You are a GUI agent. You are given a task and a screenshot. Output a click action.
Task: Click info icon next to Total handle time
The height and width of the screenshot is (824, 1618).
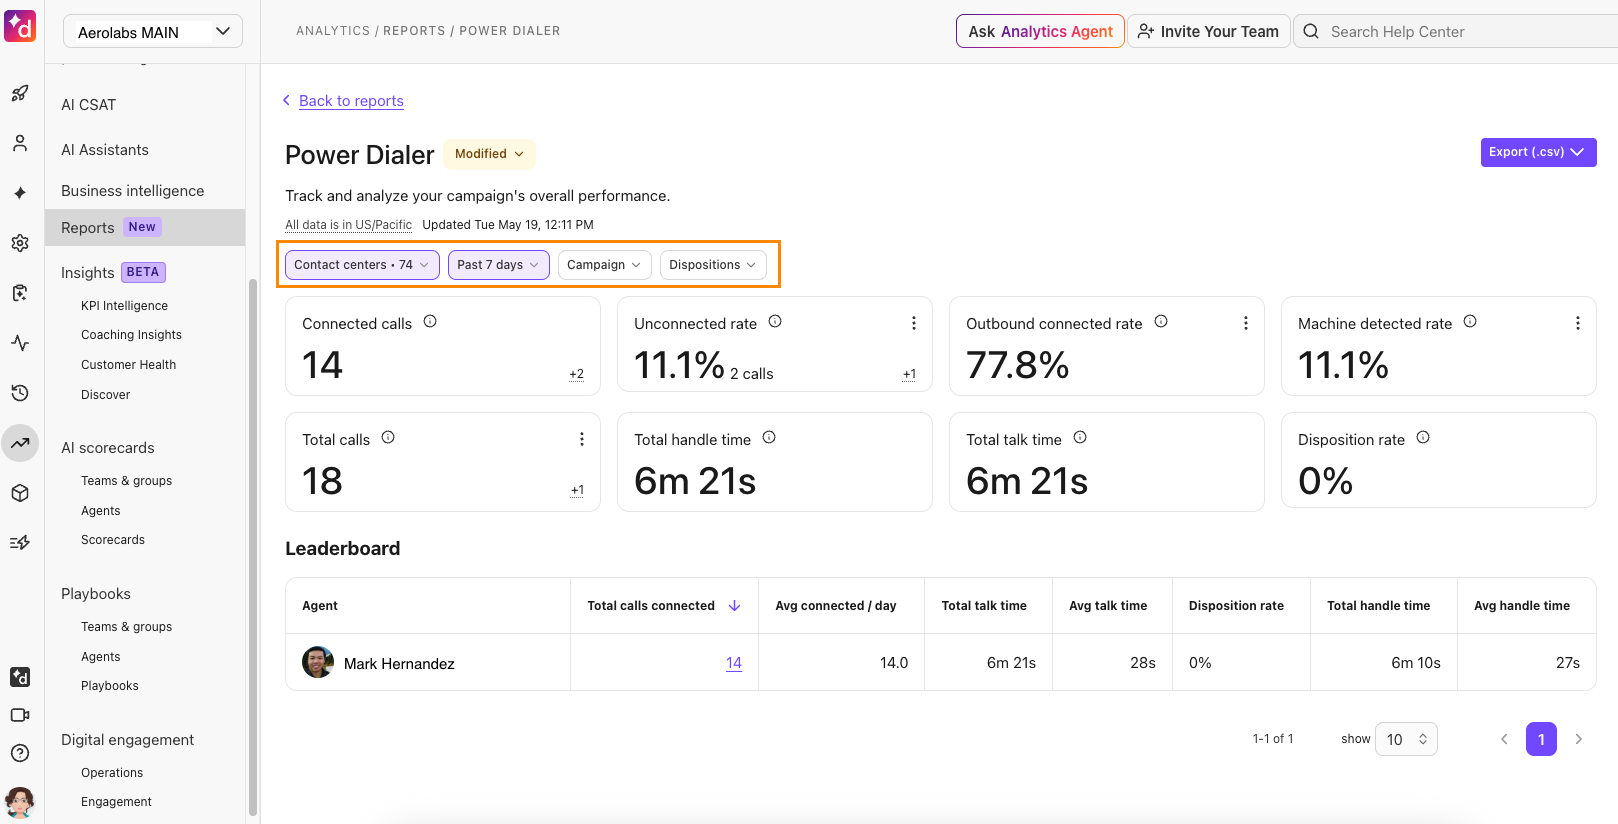769,438
